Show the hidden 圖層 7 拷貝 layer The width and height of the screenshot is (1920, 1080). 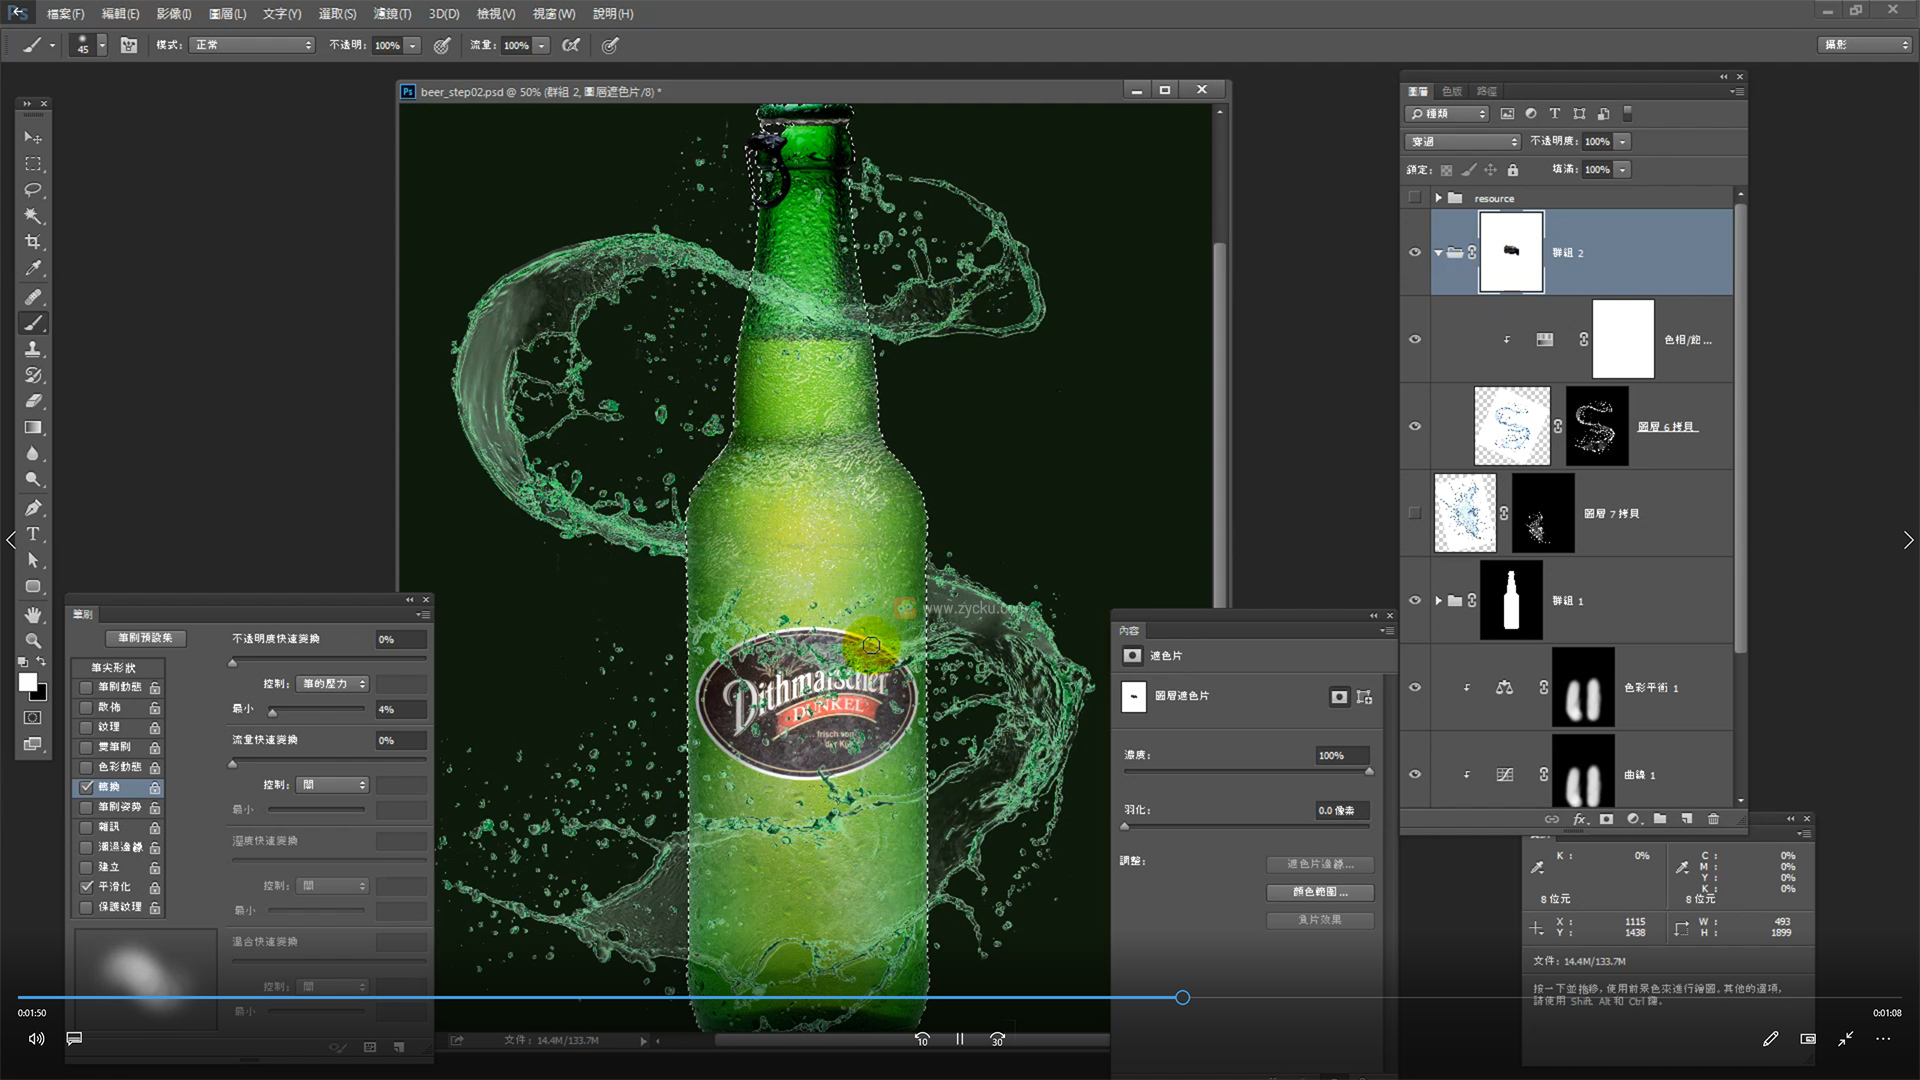[x=1414, y=513]
